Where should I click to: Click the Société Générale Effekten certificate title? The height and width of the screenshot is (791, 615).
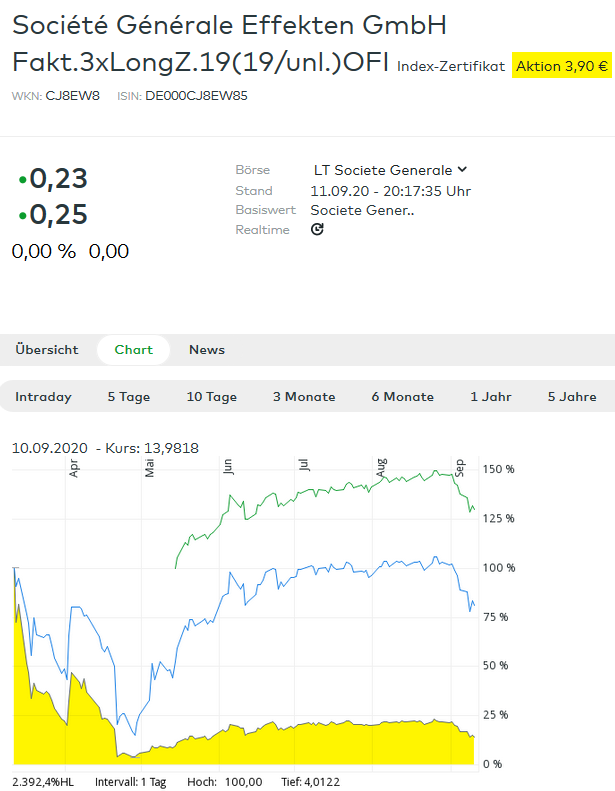point(230,25)
